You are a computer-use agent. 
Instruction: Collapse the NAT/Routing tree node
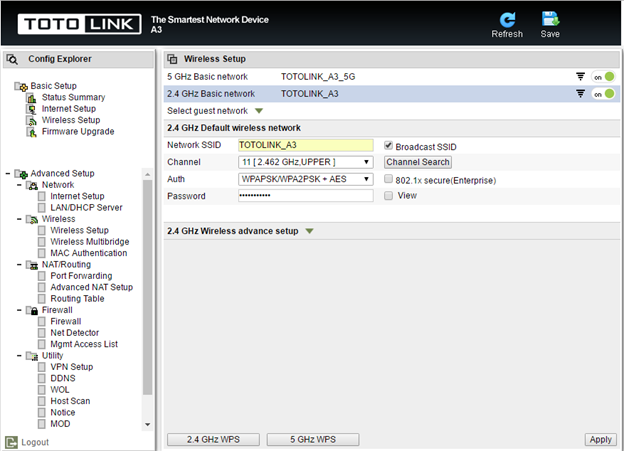coord(19,265)
